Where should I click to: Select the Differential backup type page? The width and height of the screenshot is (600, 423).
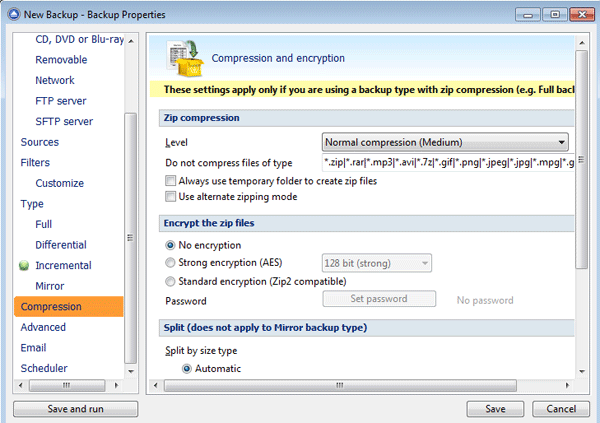tap(61, 245)
